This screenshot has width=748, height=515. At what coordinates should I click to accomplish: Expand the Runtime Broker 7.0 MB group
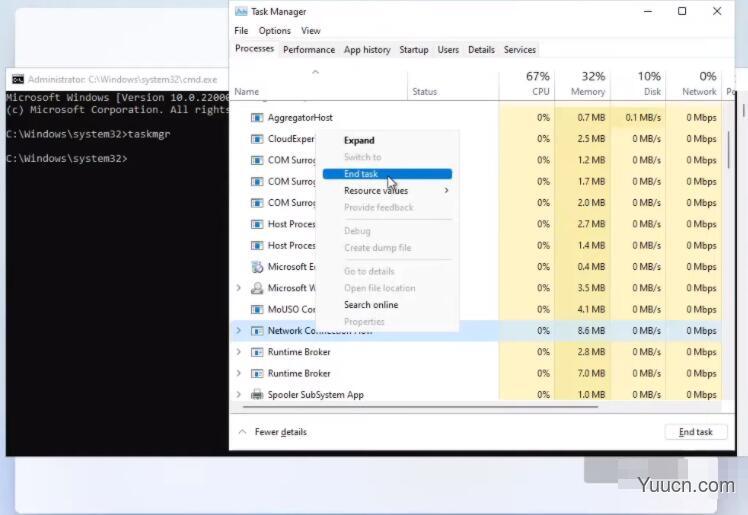[239, 373]
